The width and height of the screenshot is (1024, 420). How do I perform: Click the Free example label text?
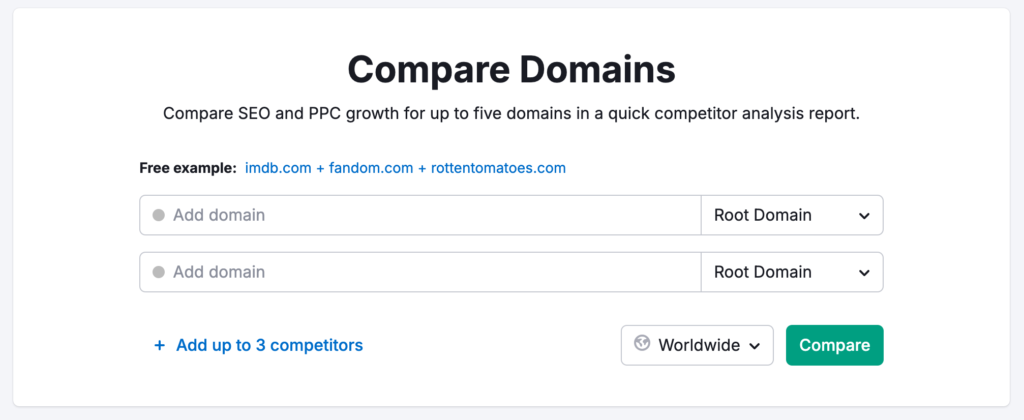click(x=188, y=168)
